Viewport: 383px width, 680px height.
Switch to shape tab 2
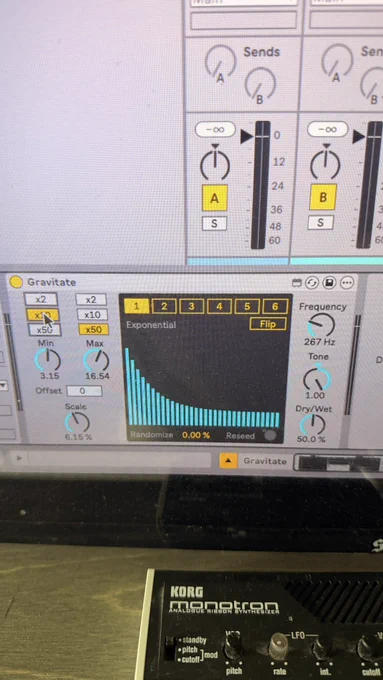pyautogui.click(x=164, y=307)
